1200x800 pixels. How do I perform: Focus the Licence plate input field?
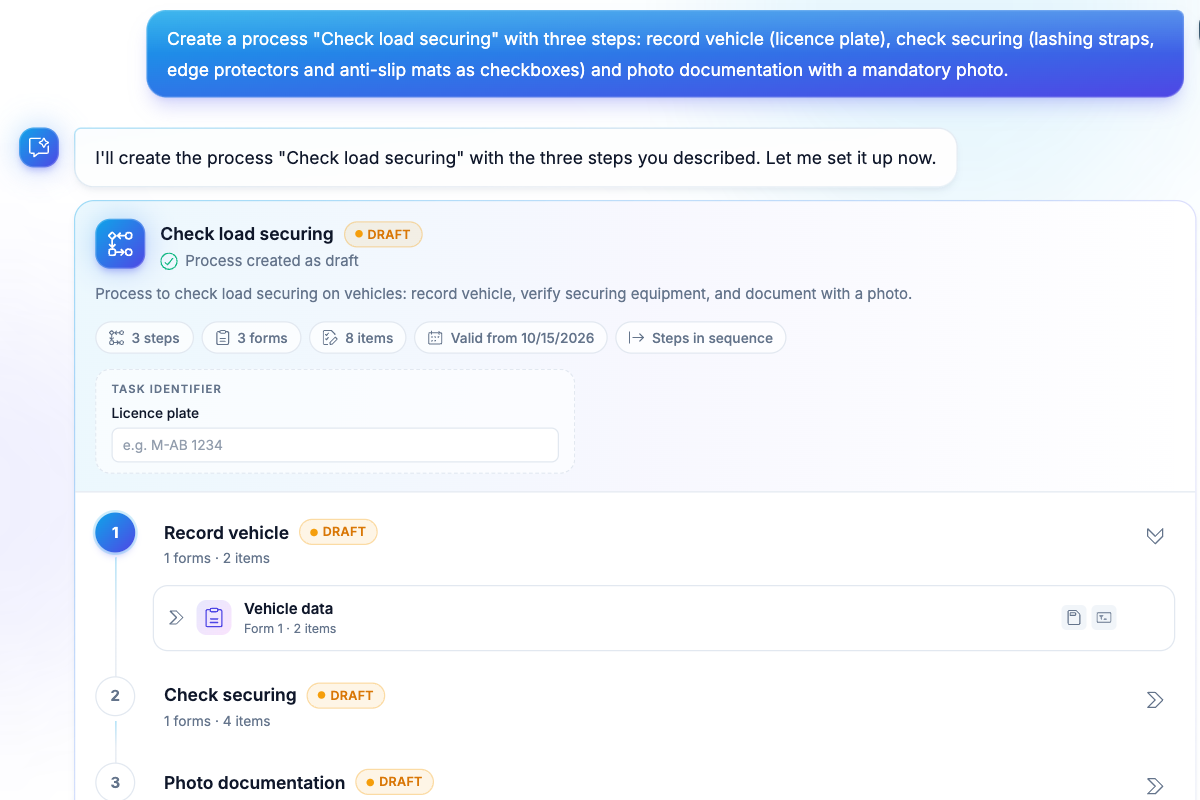335,445
